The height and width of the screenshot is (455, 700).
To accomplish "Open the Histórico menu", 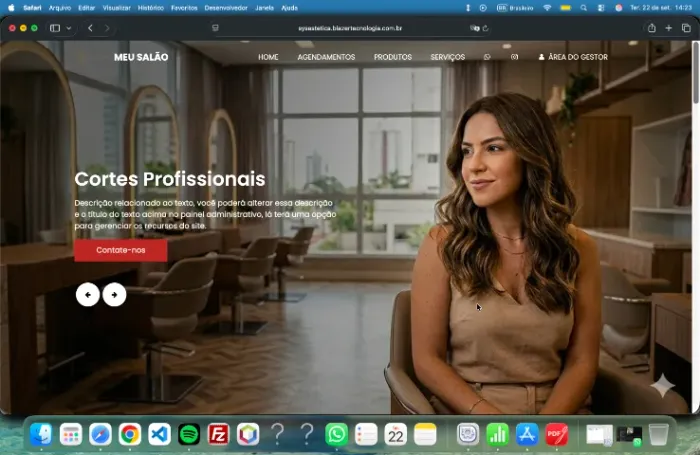I will pos(151,8).
